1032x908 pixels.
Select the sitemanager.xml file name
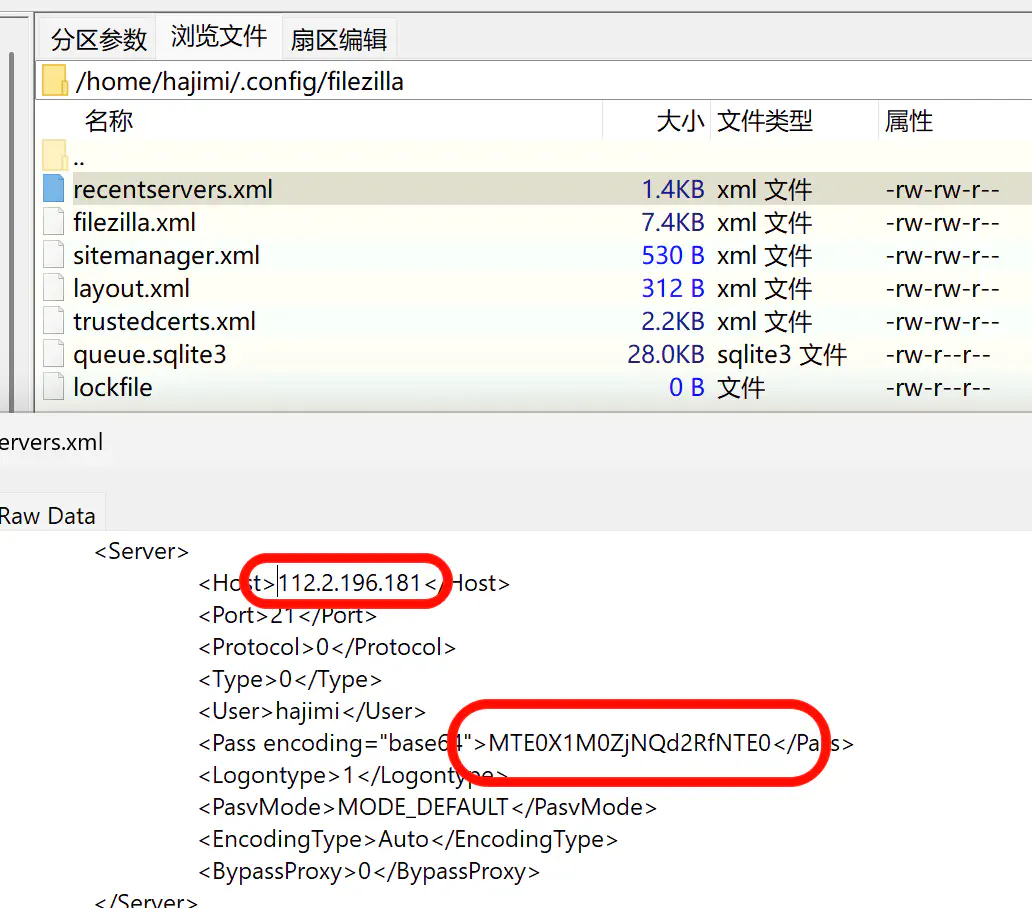coord(166,255)
